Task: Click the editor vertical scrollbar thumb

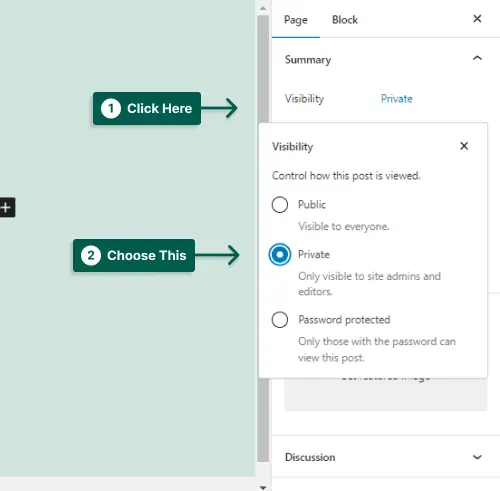Action: point(263,238)
